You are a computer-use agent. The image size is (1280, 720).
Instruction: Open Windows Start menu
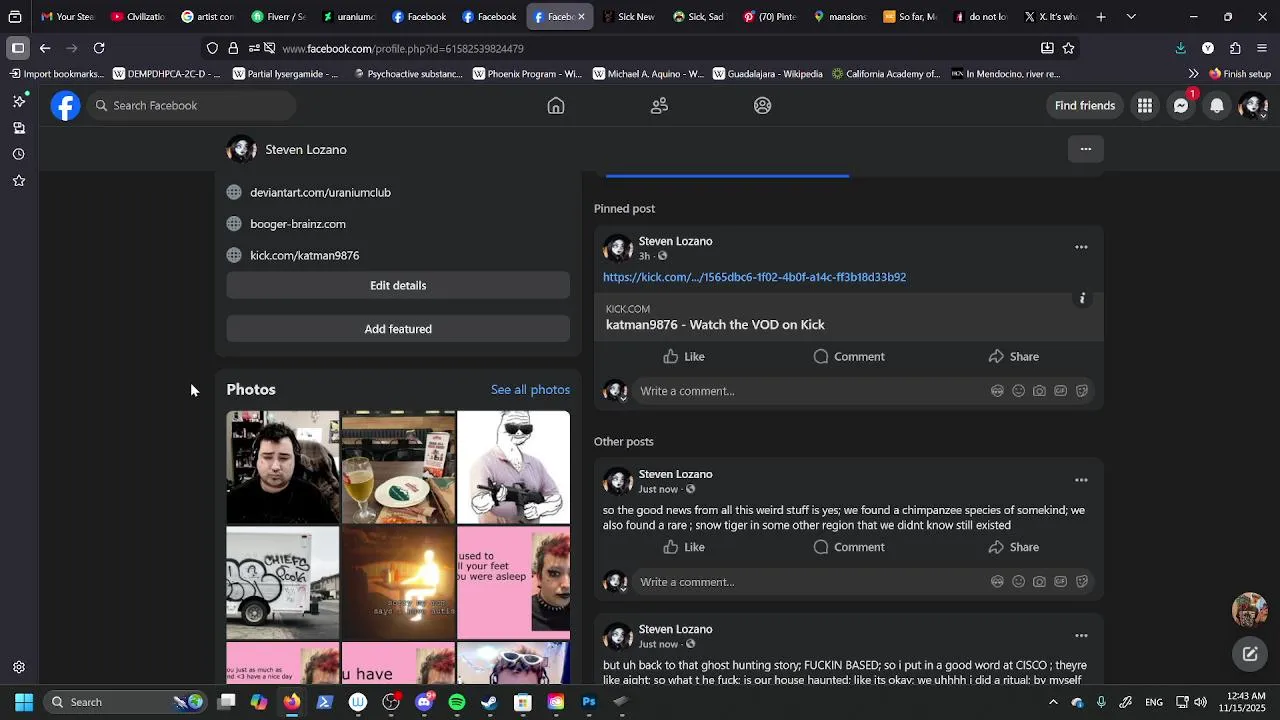pos(24,702)
